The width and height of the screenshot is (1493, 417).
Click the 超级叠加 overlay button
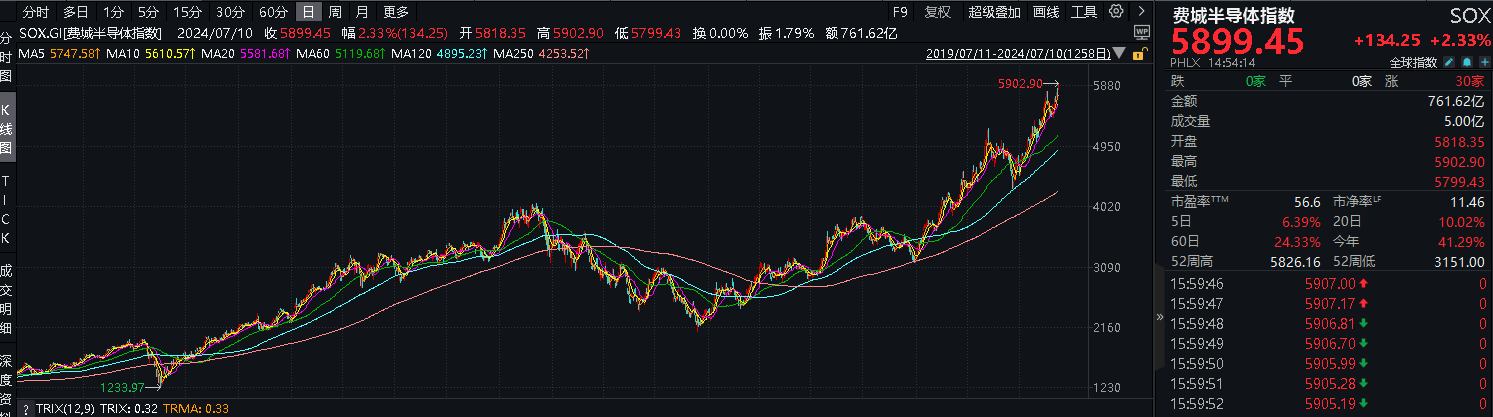point(995,12)
